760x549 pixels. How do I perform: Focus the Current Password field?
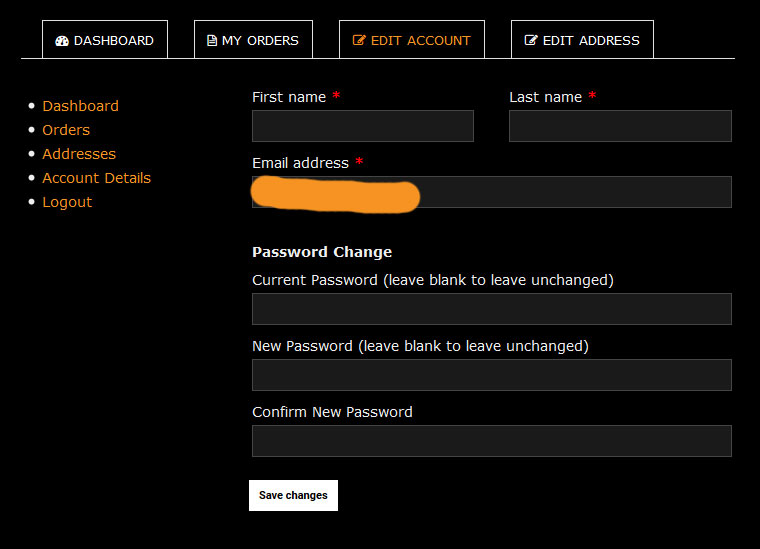pos(492,309)
